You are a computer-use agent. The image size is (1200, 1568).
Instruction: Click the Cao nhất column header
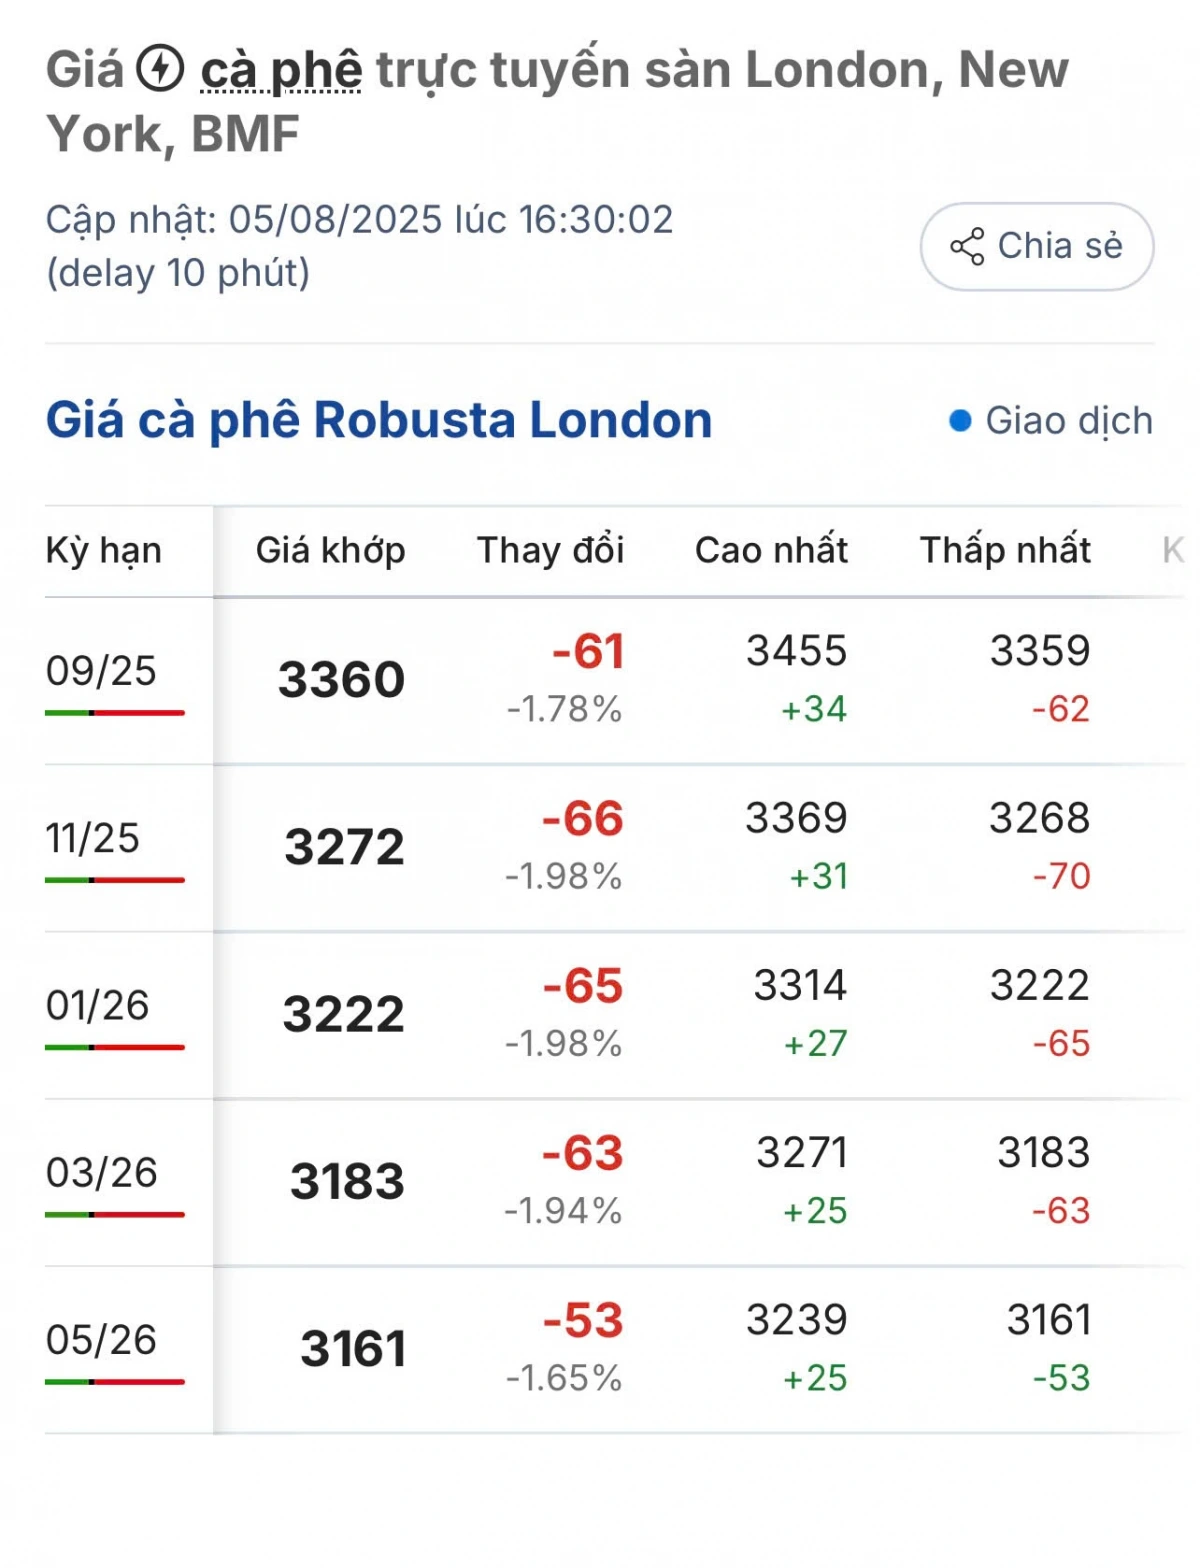[771, 550]
